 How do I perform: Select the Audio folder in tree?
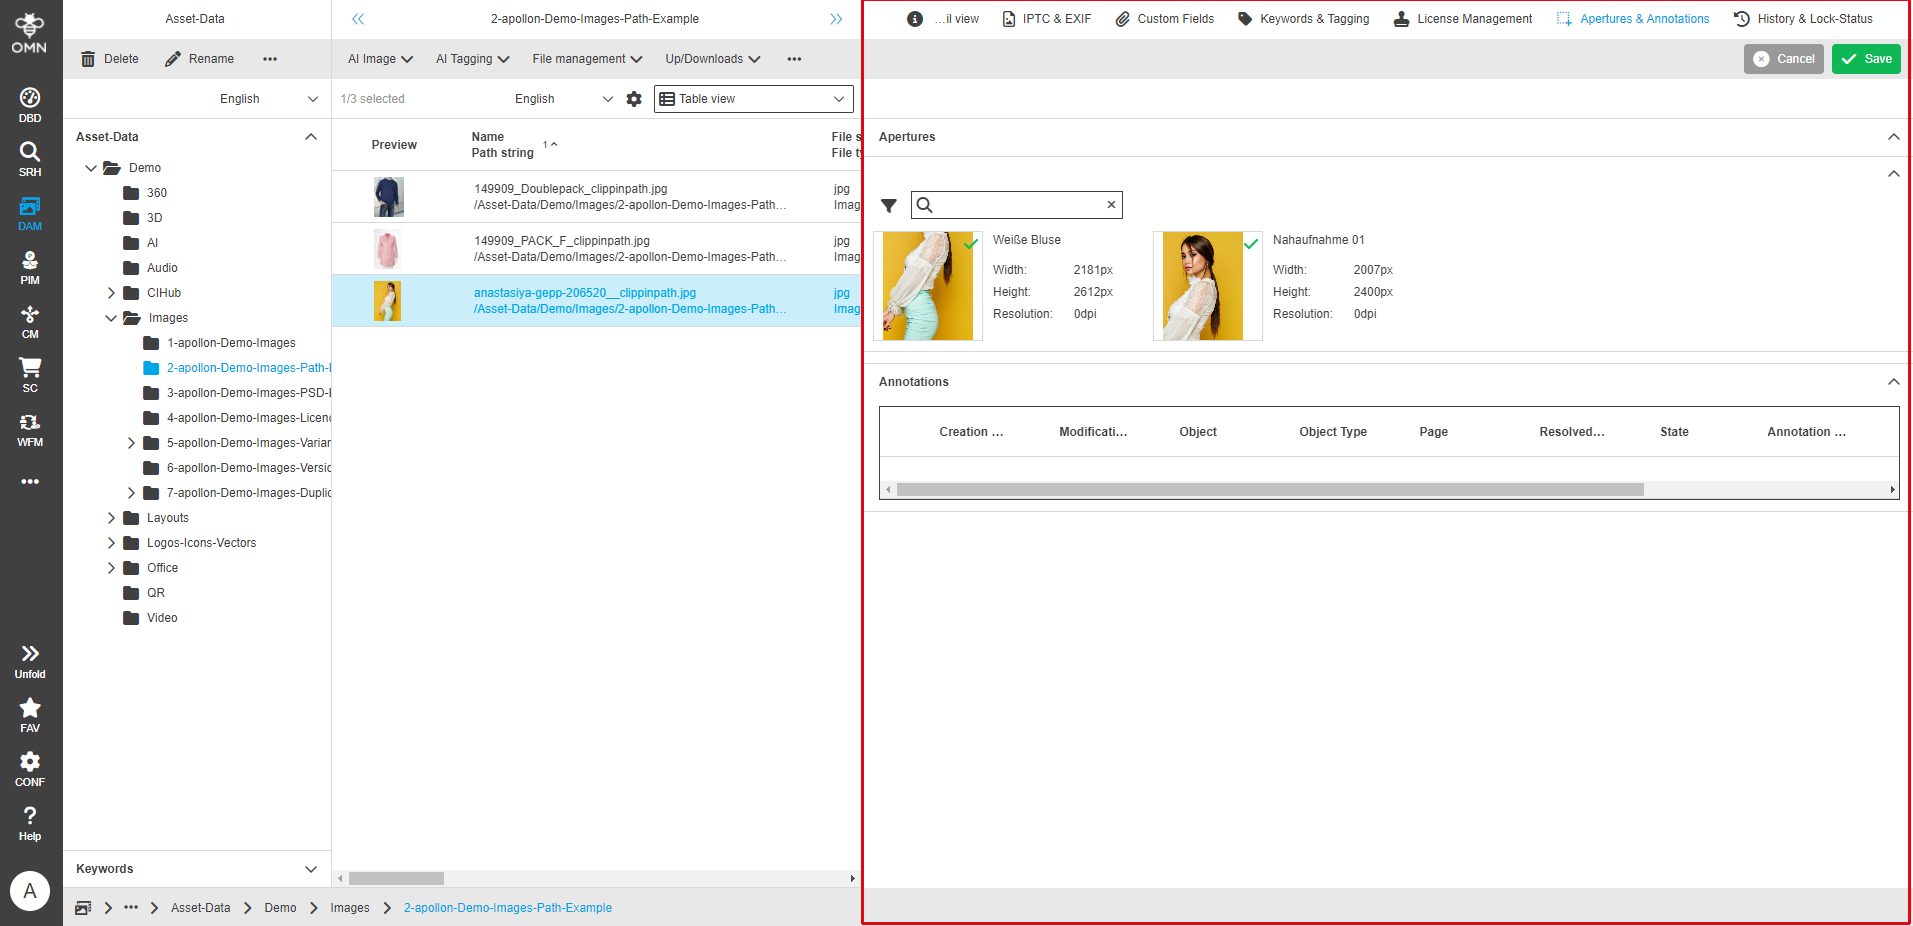[151, 268]
